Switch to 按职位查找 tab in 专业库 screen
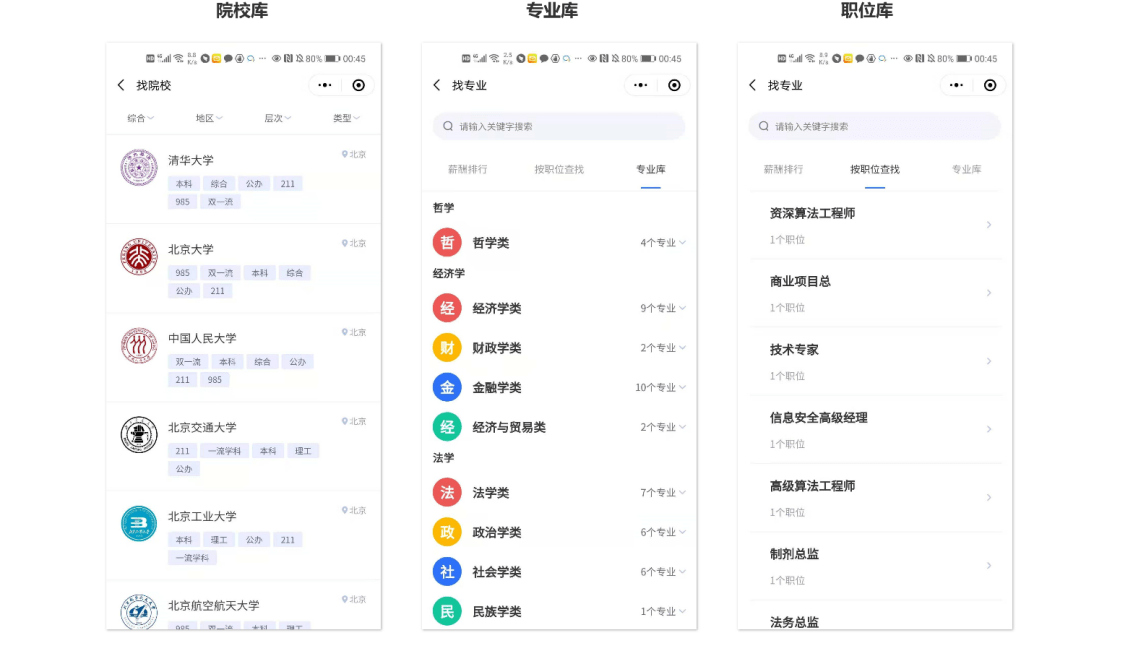Viewport: 1133px width, 664px height. (x=559, y=170)
